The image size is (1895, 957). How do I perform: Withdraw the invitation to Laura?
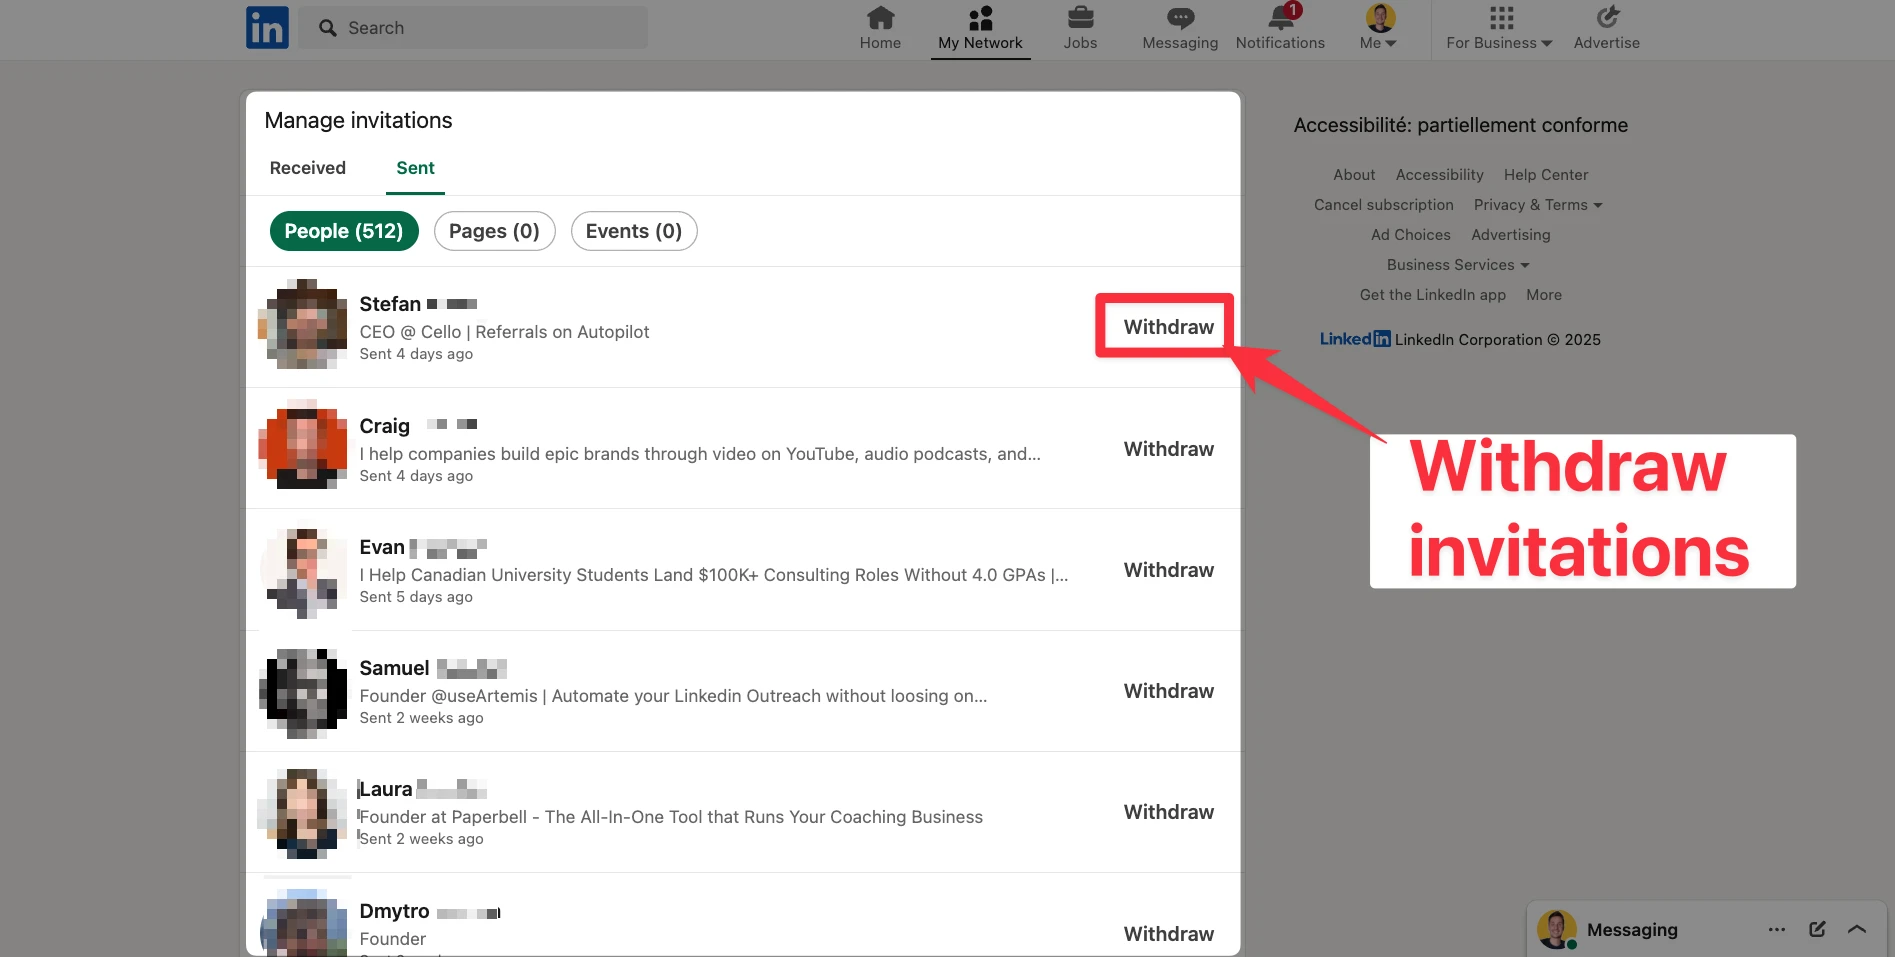coord(1168,812)
